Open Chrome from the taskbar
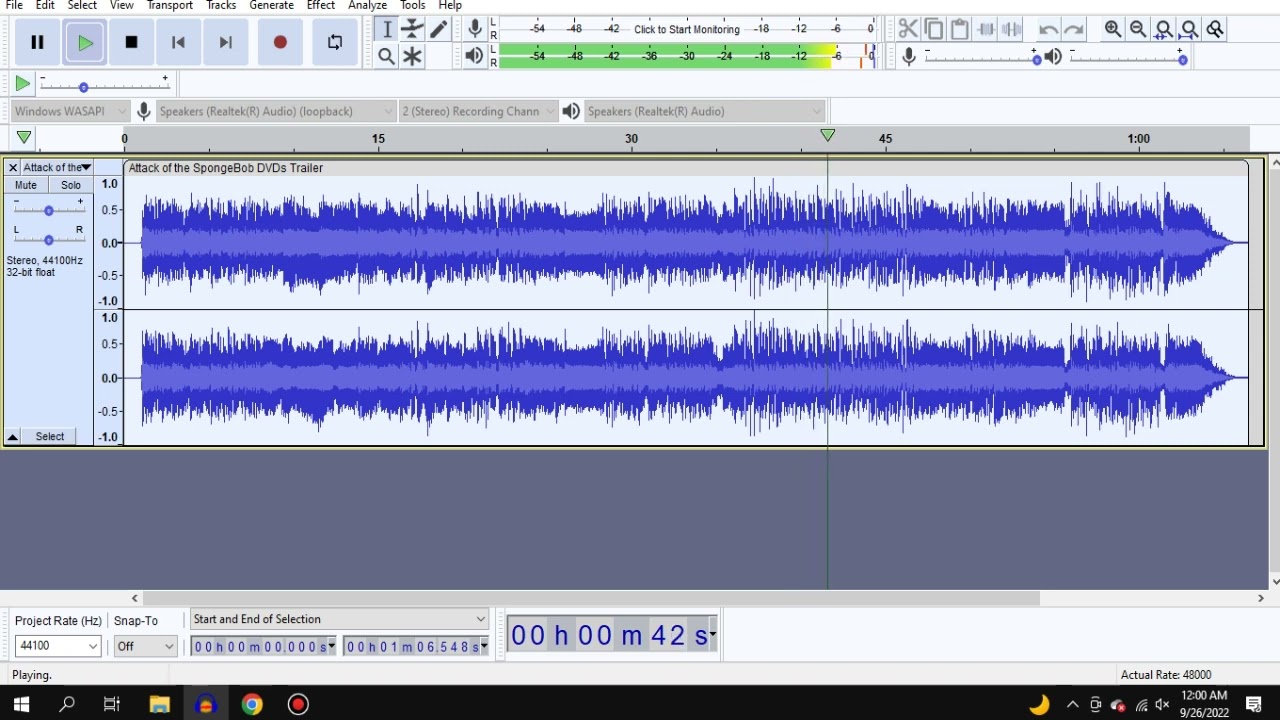This screenshot has height=720, width=1280. (252, 704)
